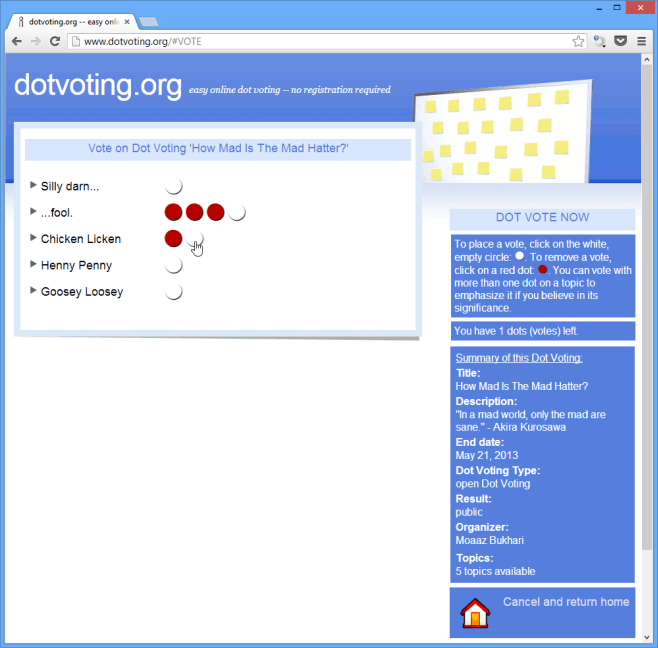Minimize the browser window
658x648 pixels.
click(599, 8)
